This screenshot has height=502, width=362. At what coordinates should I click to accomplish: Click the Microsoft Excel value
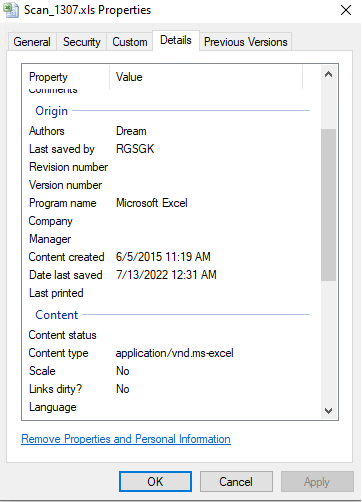coord(152,203)
